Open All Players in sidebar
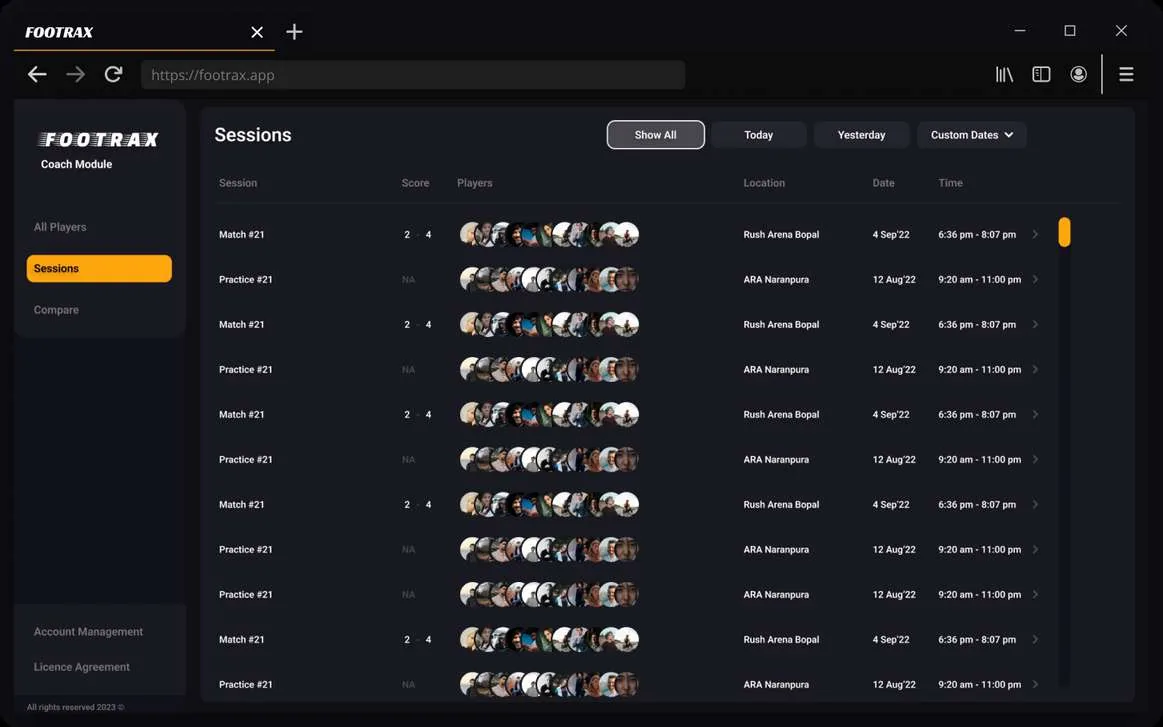Viewport: 1163px width, 727px height. (60, 227)
